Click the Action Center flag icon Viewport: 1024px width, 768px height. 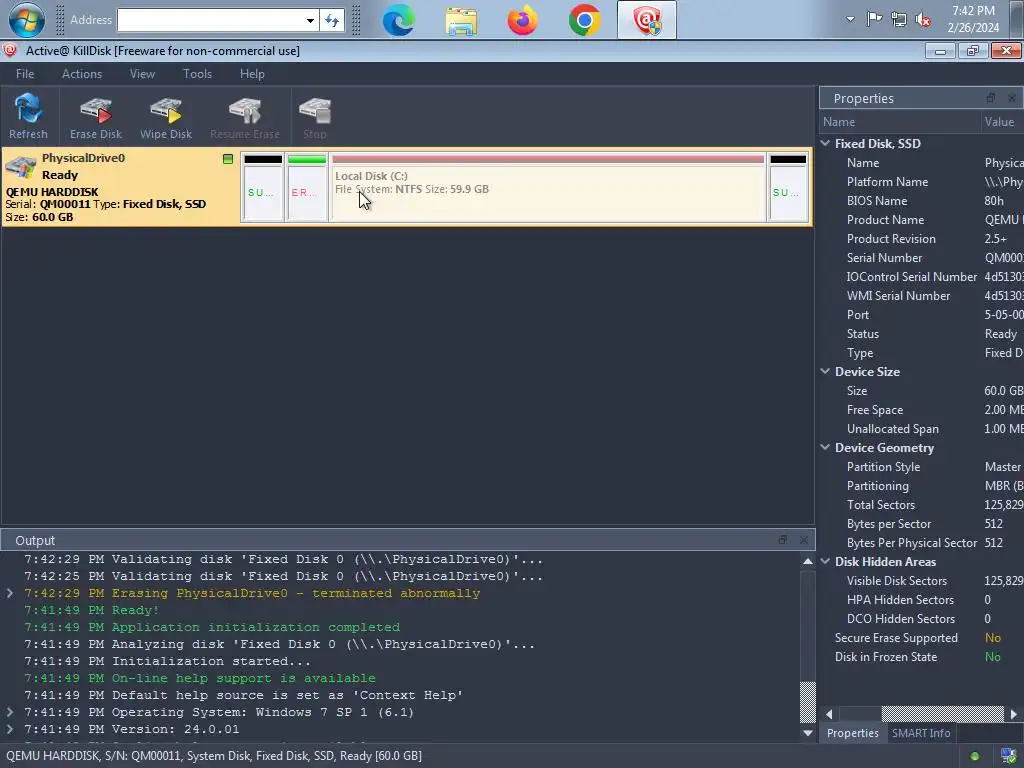click(x=874, y=19)
